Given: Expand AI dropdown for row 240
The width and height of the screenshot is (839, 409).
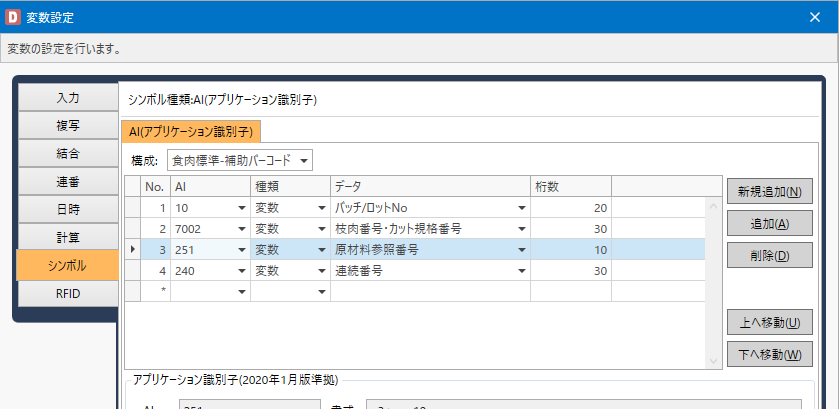Looking at the screenshot, I should pyautogui.click(x=242, y=271).
